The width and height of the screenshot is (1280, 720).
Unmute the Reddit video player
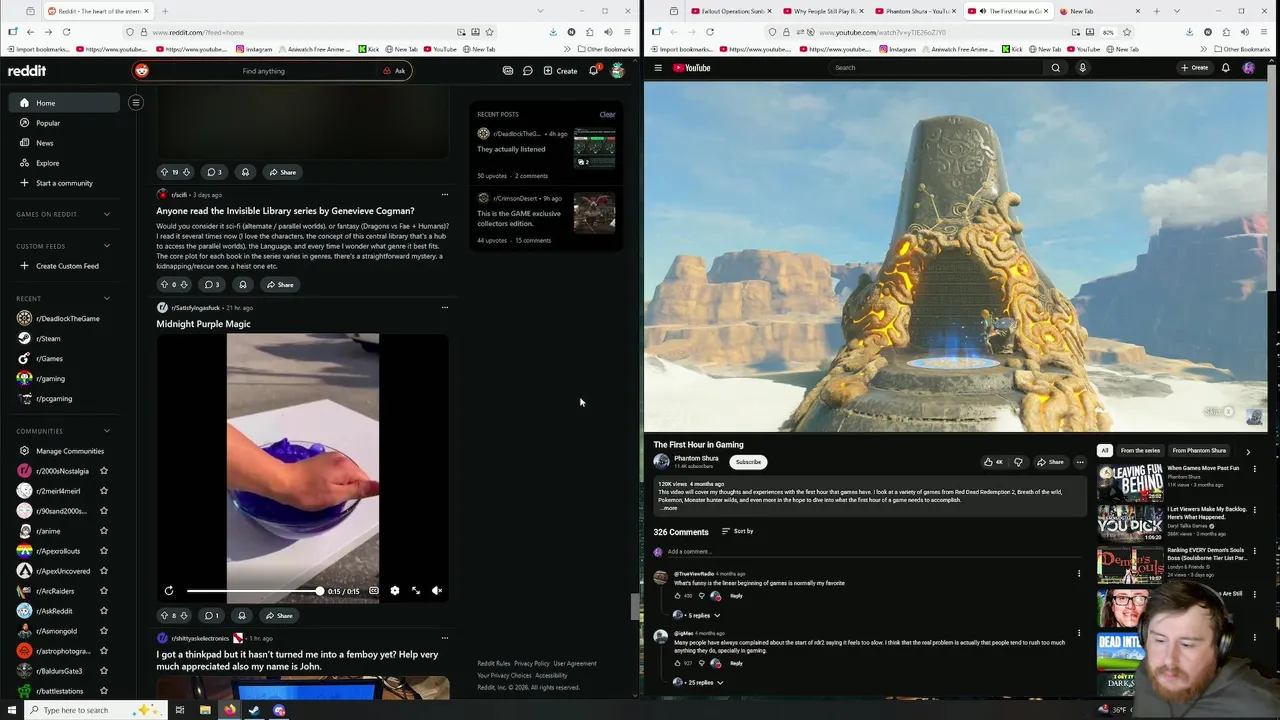pos(437,591)
